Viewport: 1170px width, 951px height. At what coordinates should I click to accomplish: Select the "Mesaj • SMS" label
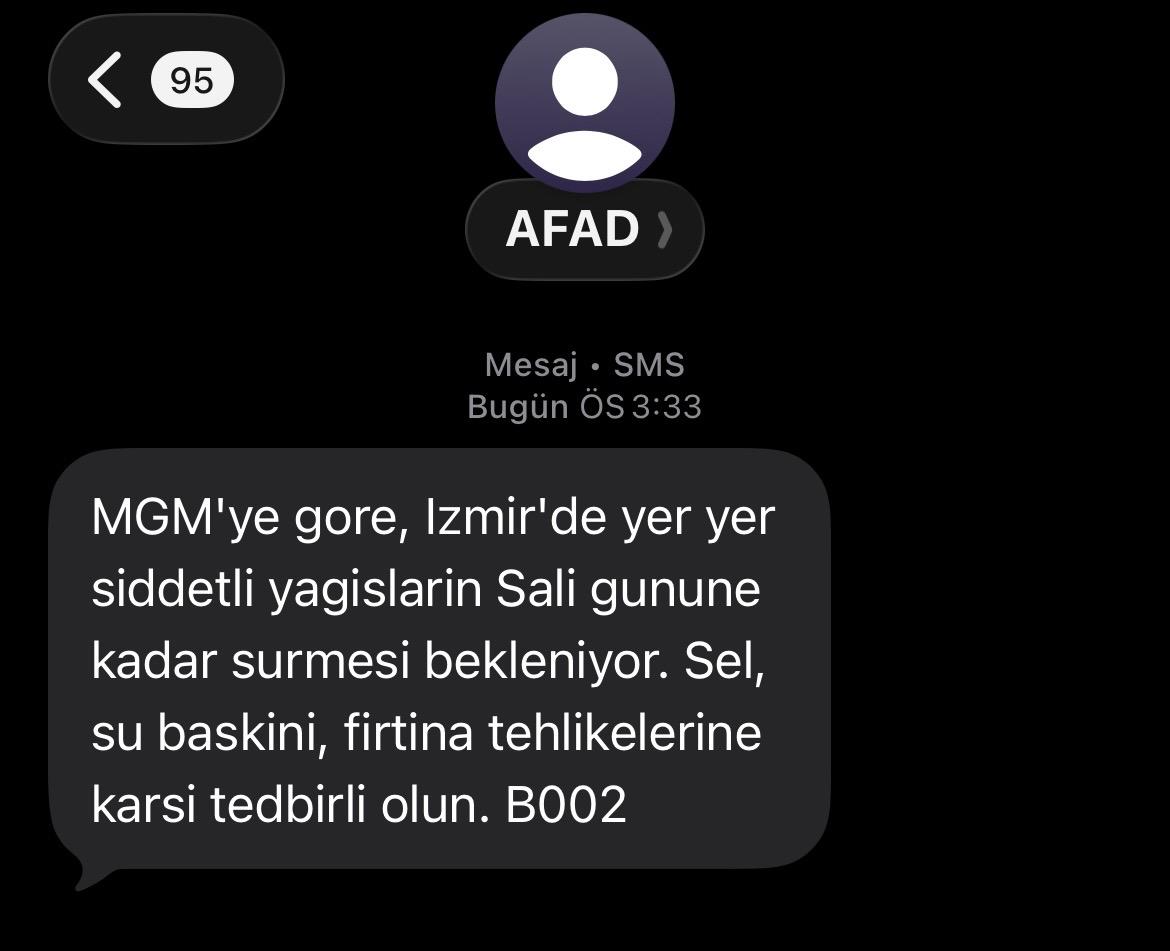(584, 365)
